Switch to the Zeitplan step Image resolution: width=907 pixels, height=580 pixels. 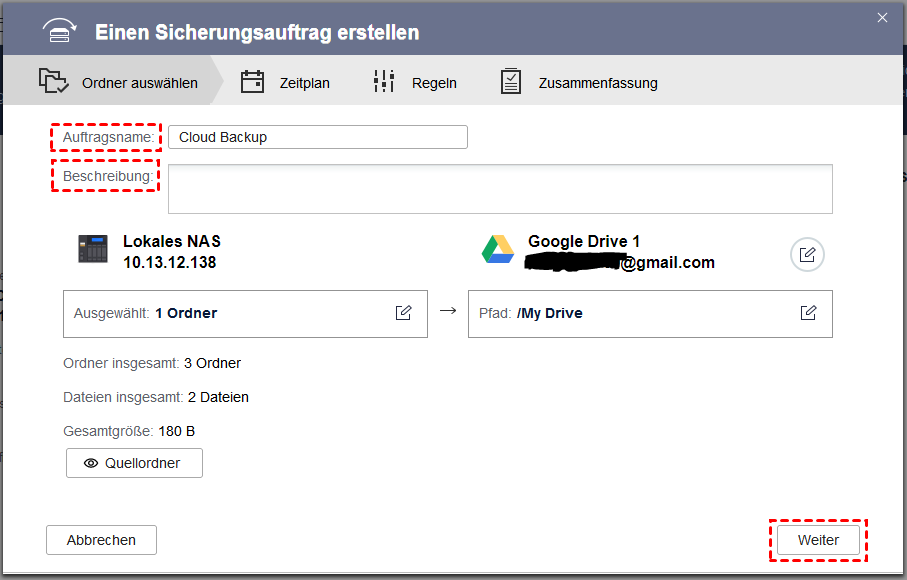click(x=304, y=83)
